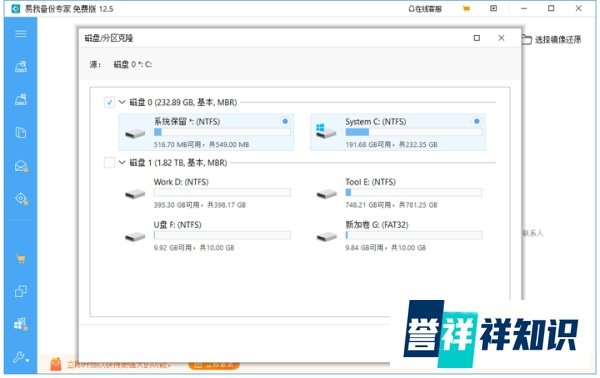
Task: Open the title bar dropdown box icon
Action: [x=494, y=8]
